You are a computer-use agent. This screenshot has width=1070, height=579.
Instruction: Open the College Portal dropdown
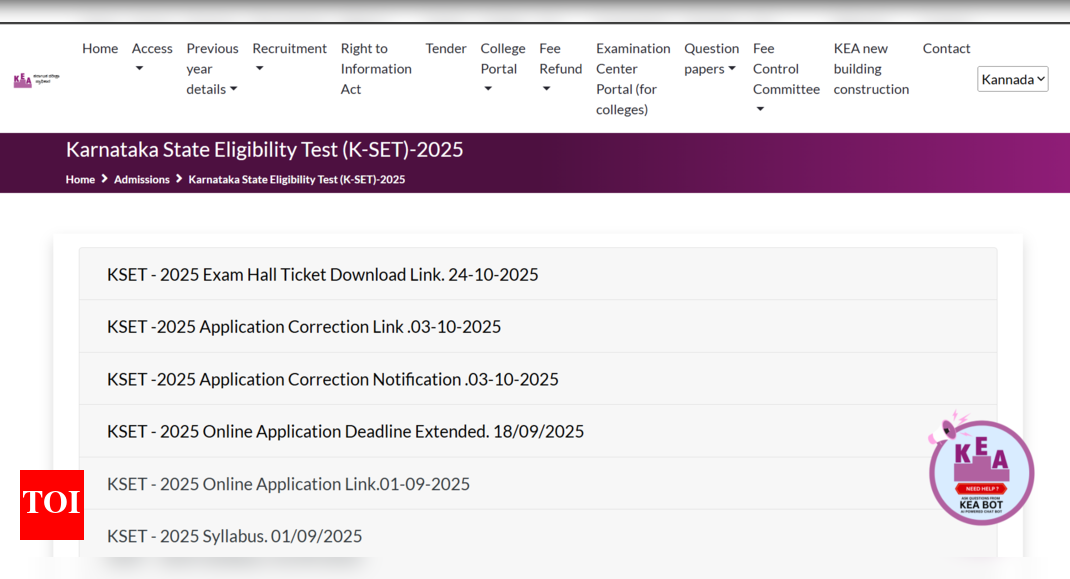502,68
